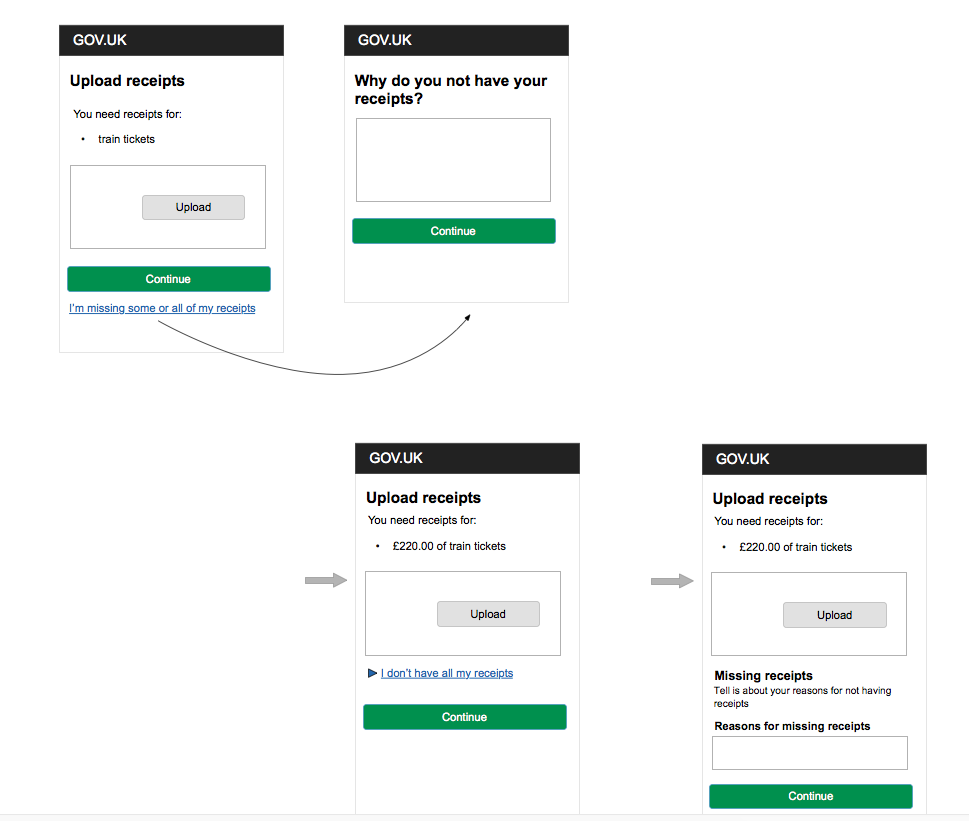Select the "£220.00 of train tickets" bullet above Missing receipts
The image size is (969, 821).
(x=795, y=547)
